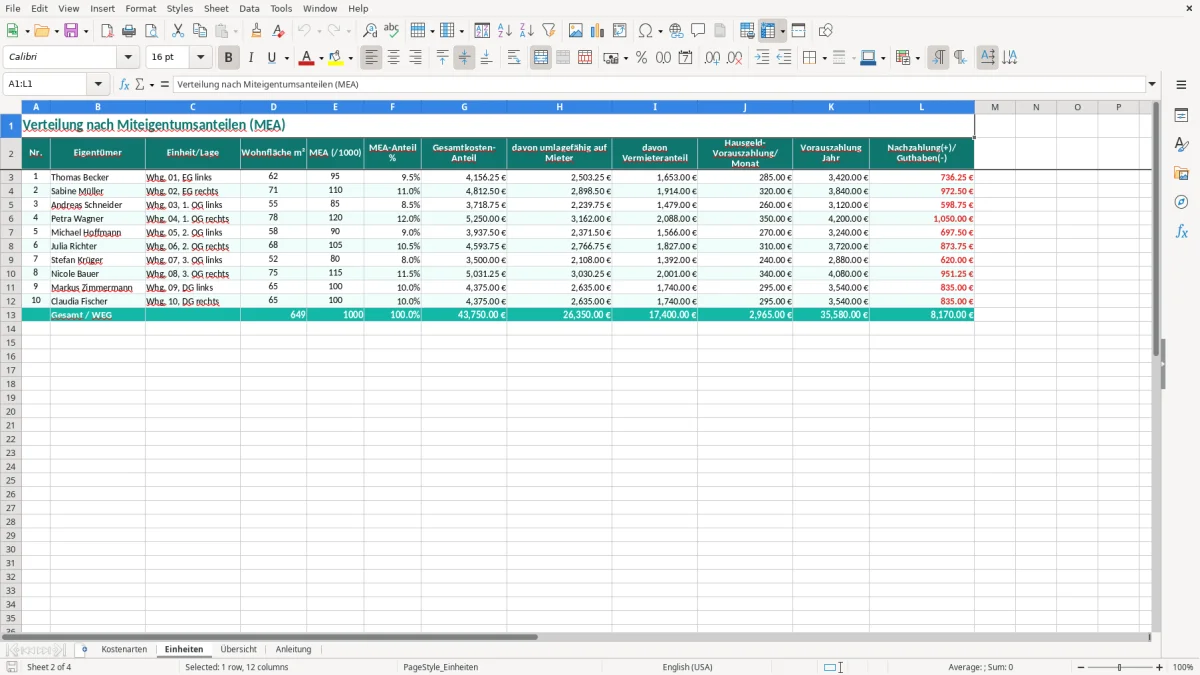Toggle Center Vertically alignment
This screenshot has width=1200, height=675.
pos(464,58)
